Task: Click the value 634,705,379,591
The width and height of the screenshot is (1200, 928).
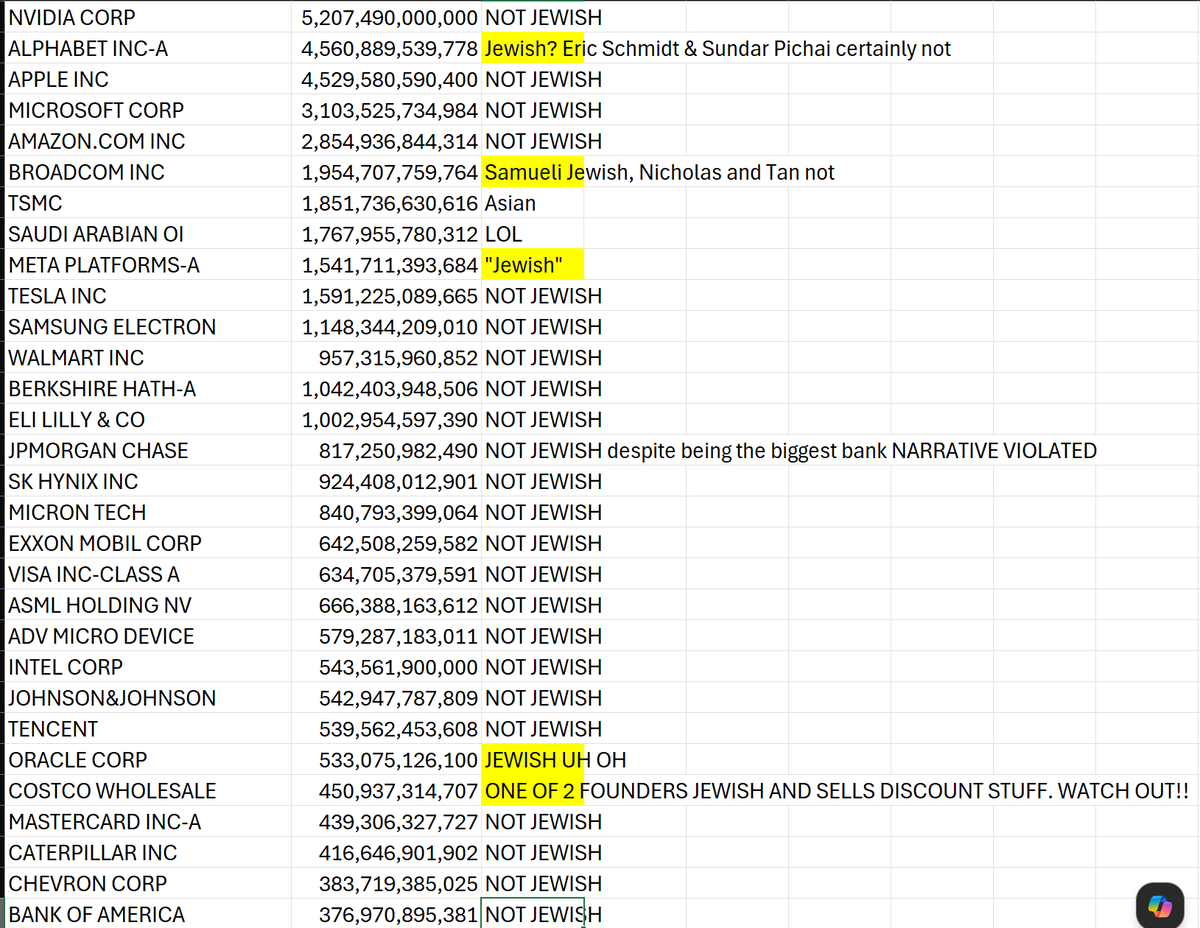Action: (x=399, y=574)
